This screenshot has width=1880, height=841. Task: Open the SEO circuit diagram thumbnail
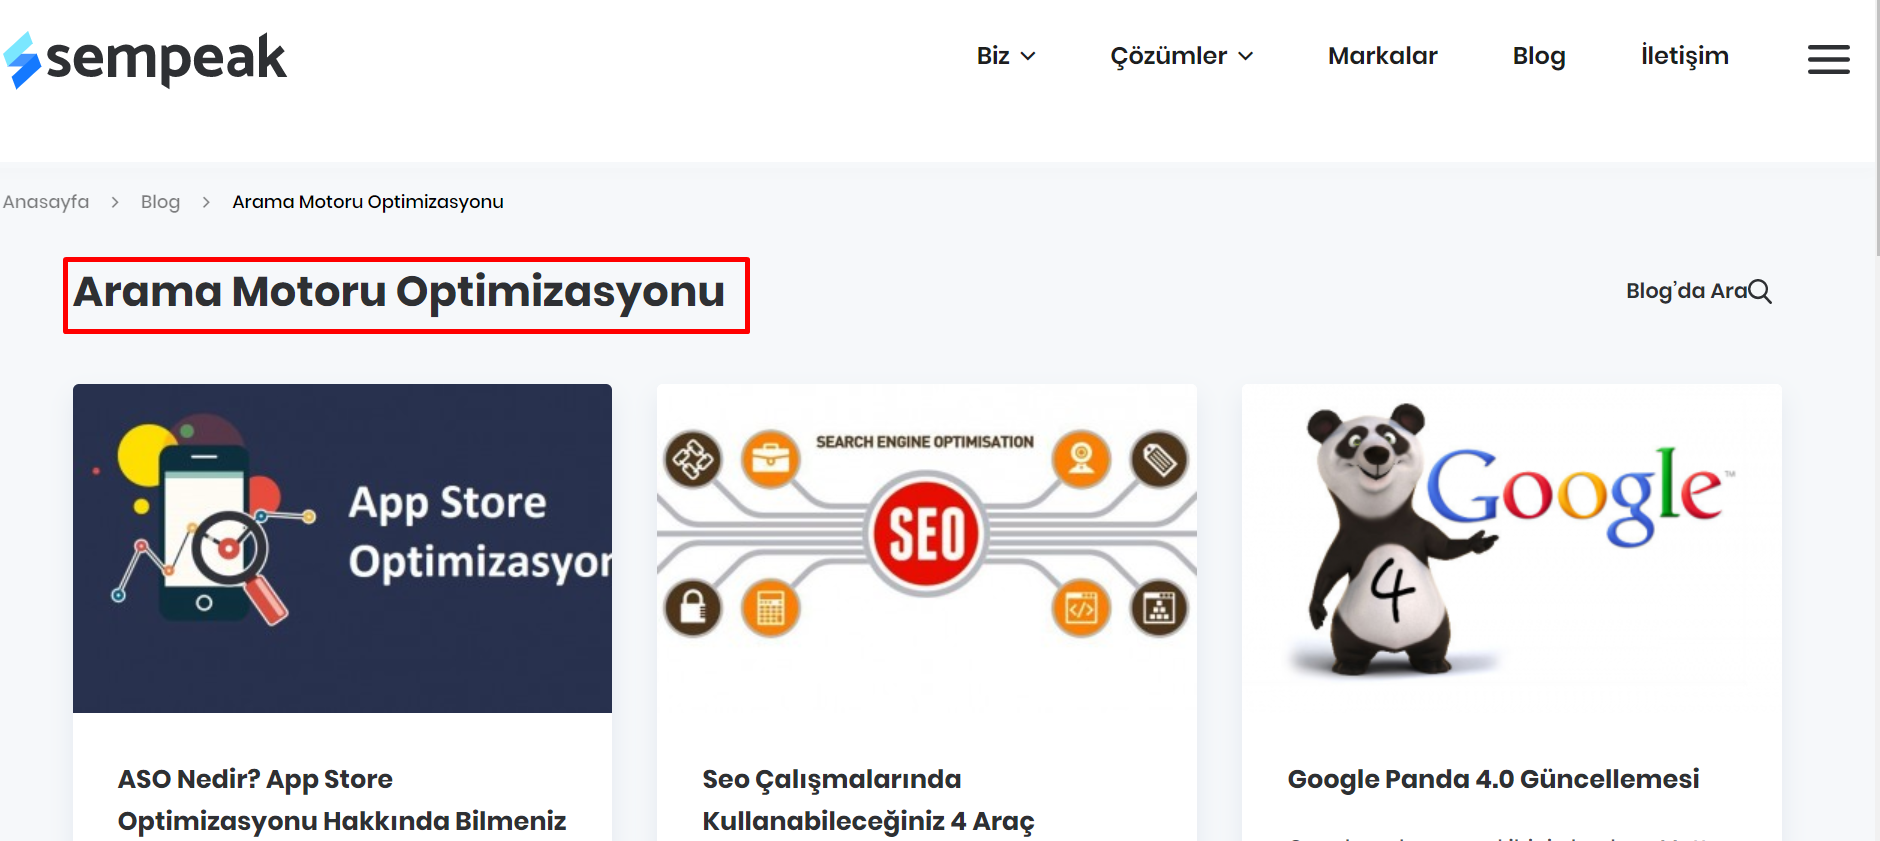pyautogui.click(x=926, y=548)
